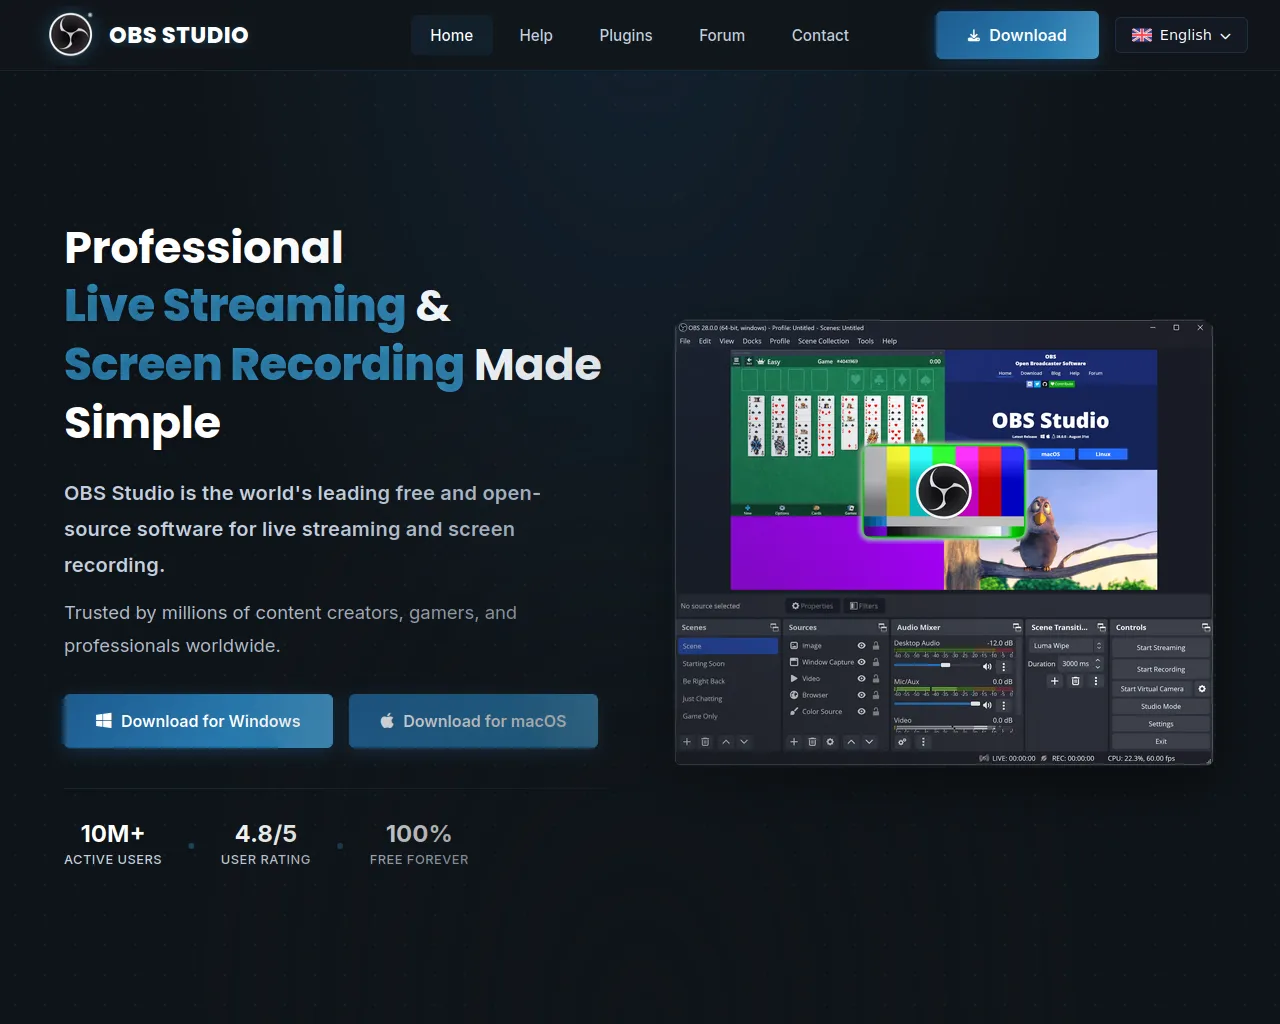The image size is (1280, 1024).
Task: Open the File menu in the OBS window
Action: point(685,341)
